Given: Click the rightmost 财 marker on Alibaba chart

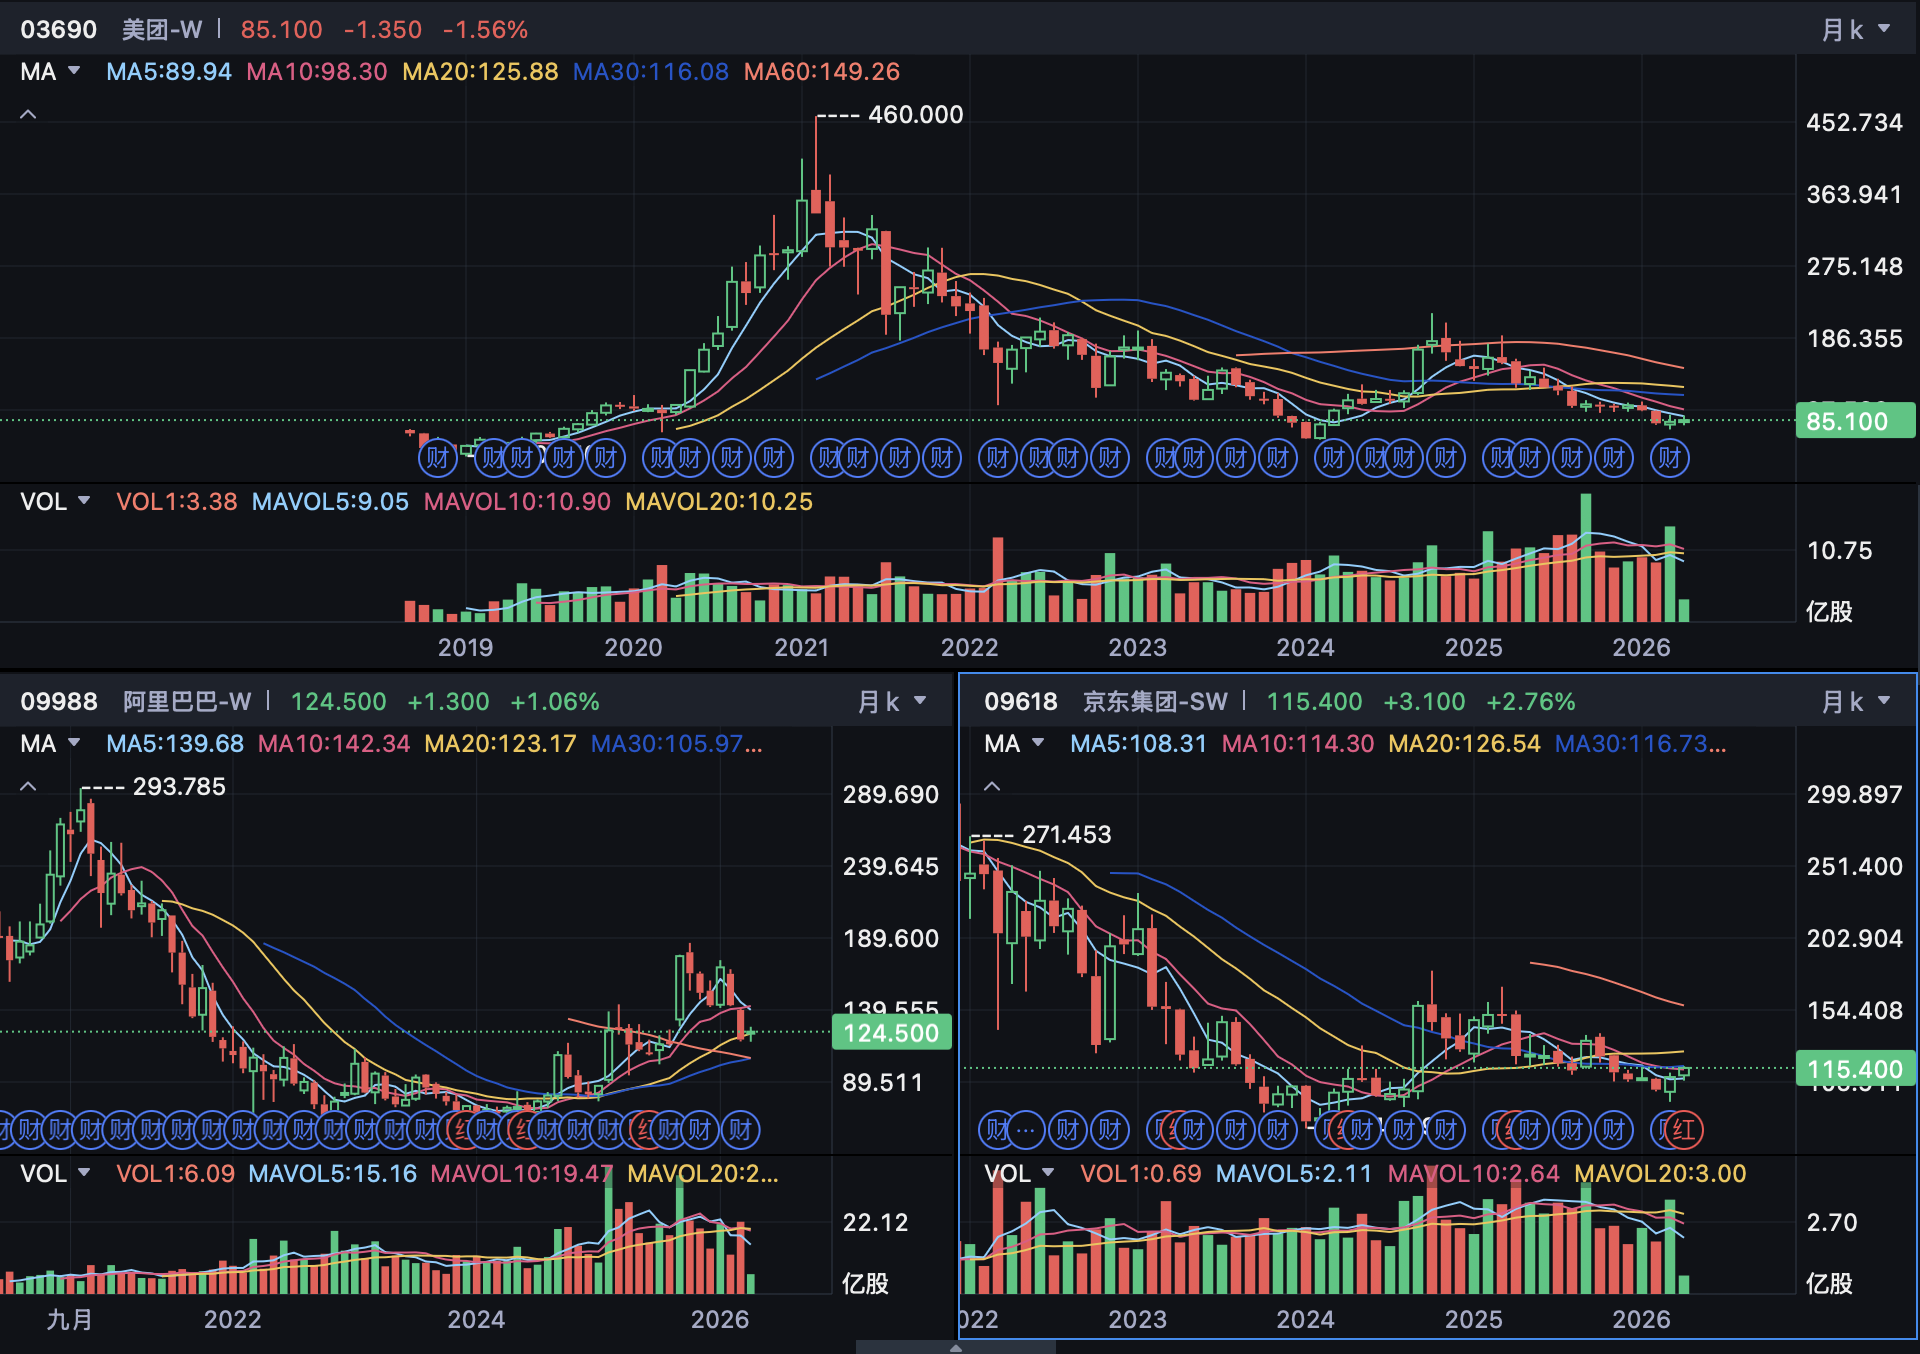Looking at the screenshot, I should pos(740,1130).
